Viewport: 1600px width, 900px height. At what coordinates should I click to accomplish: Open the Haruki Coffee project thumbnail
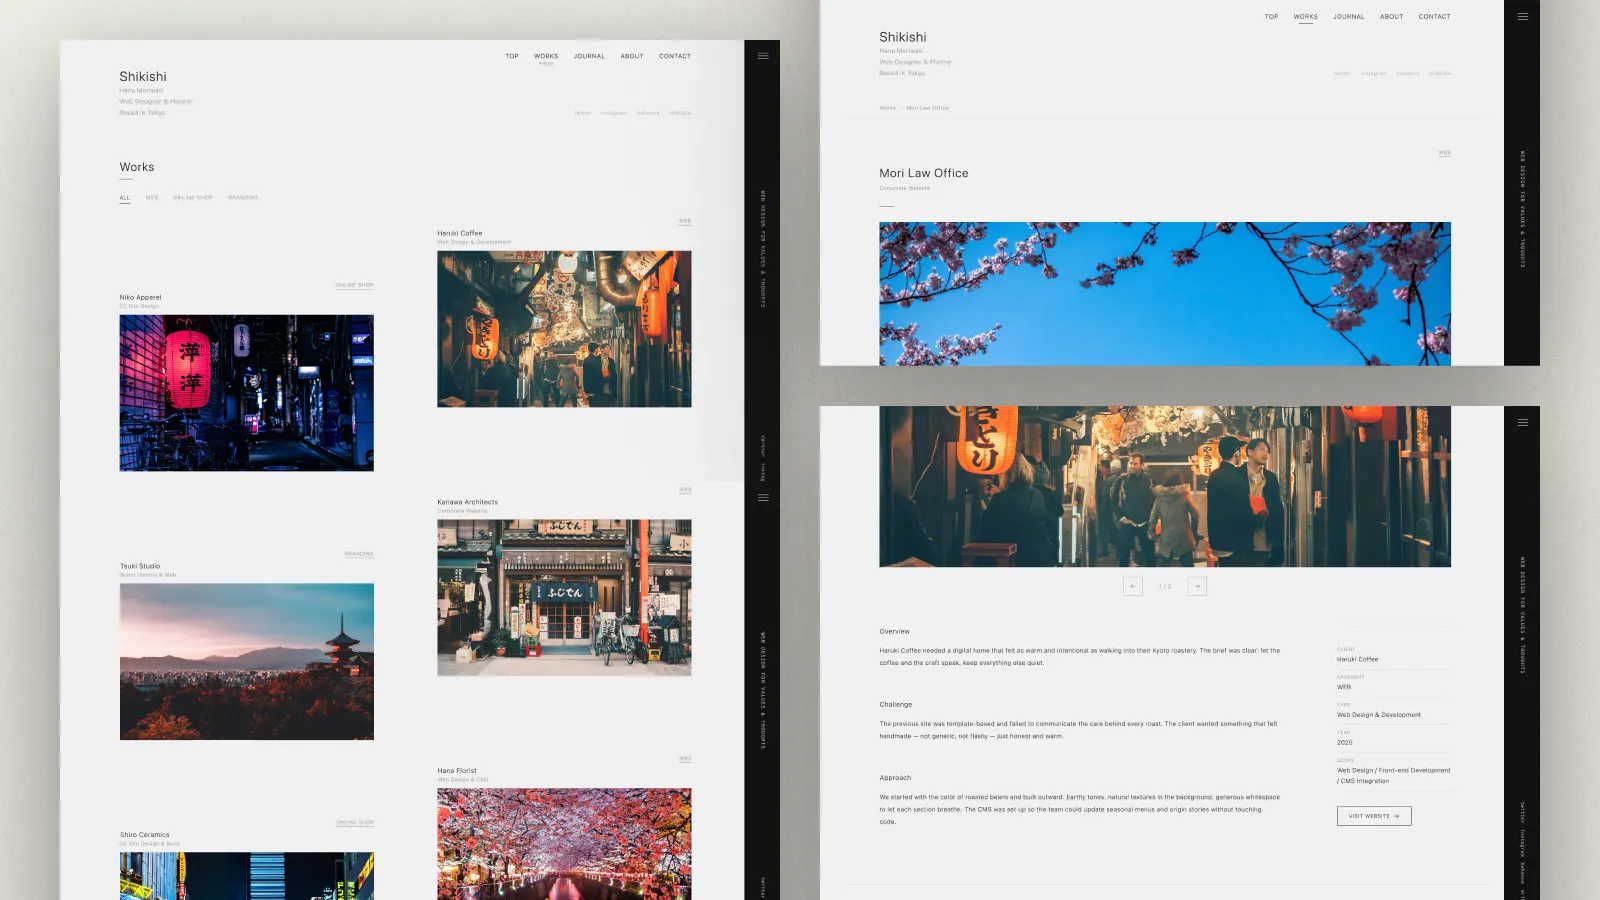[564, 329]
